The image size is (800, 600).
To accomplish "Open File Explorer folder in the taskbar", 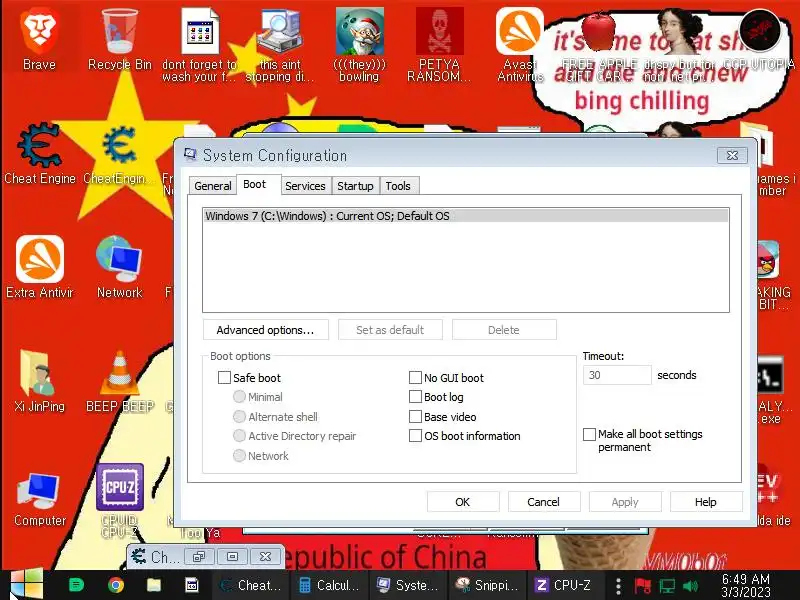I will (154, 585).
